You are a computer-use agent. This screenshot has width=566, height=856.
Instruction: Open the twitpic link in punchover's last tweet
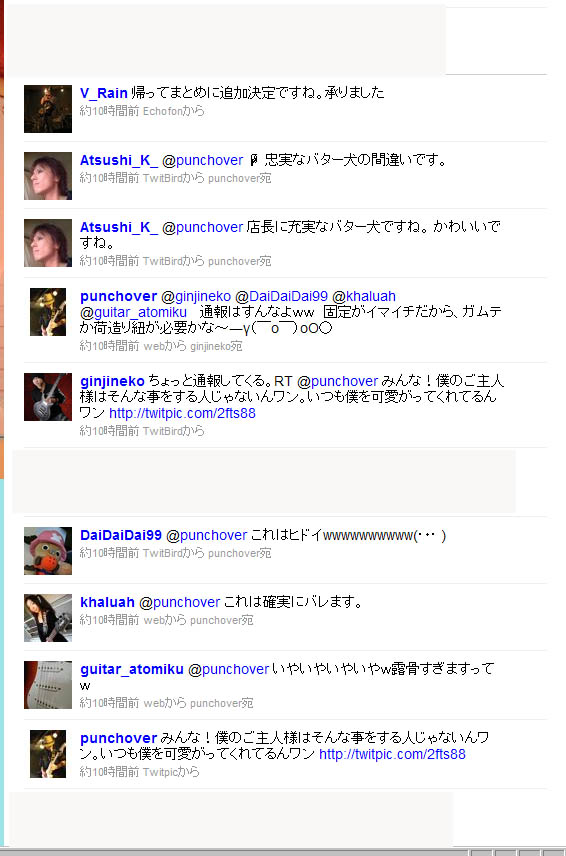[x=392, y=754]
